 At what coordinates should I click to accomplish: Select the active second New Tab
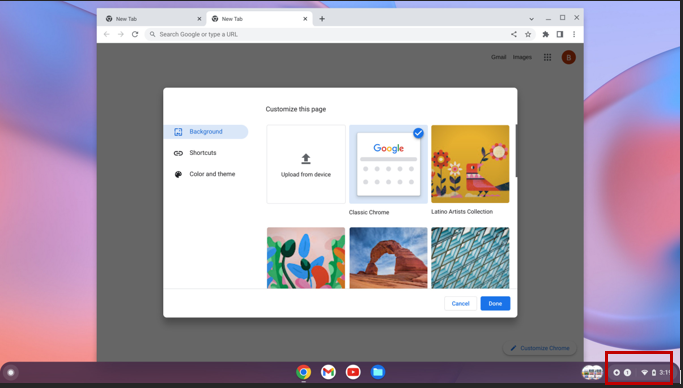pyautogui.click(x=259, y=19)
